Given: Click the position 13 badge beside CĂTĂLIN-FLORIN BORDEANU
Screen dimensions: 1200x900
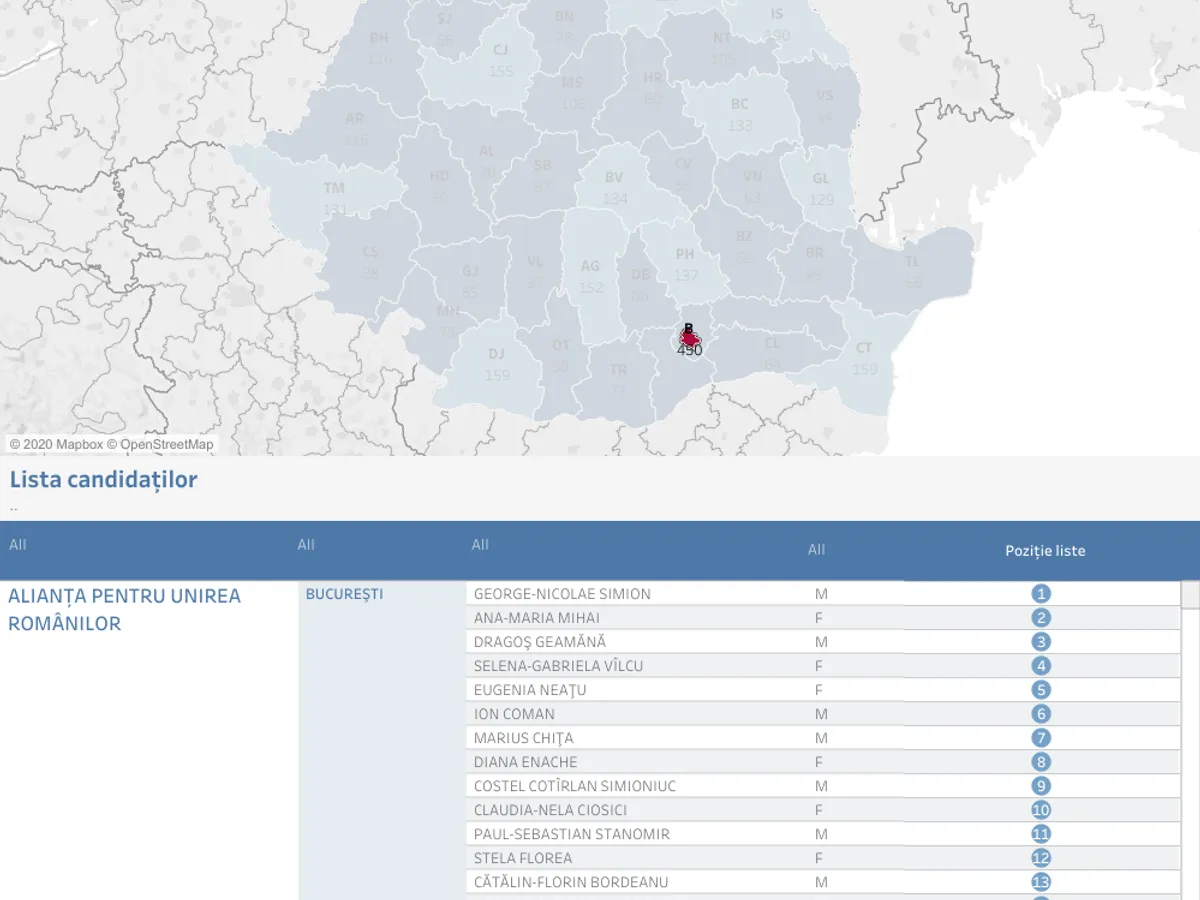Looking at the screenshot, I should click(1040, 881).
